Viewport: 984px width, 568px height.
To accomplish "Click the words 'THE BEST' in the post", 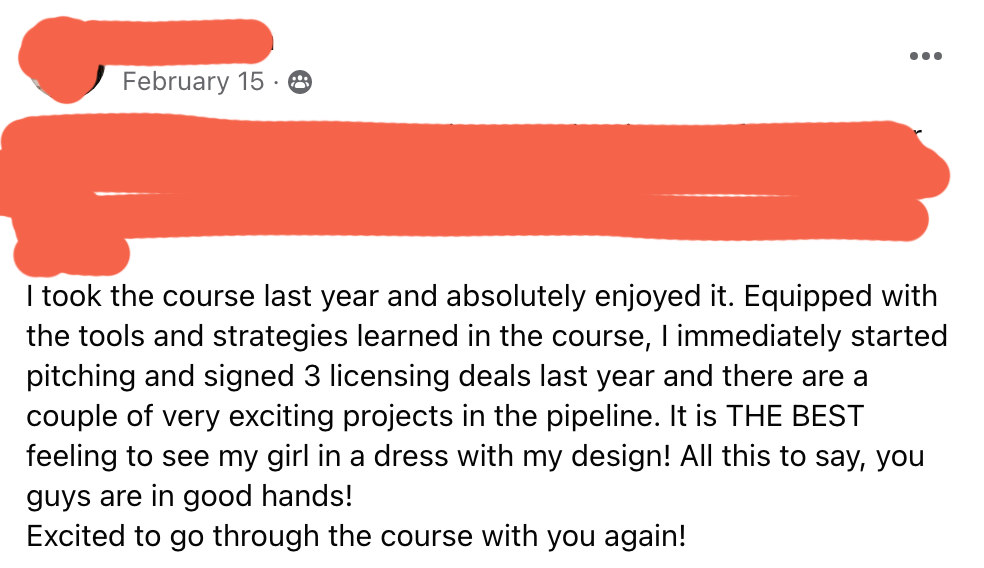I will [x=795, y=416].
